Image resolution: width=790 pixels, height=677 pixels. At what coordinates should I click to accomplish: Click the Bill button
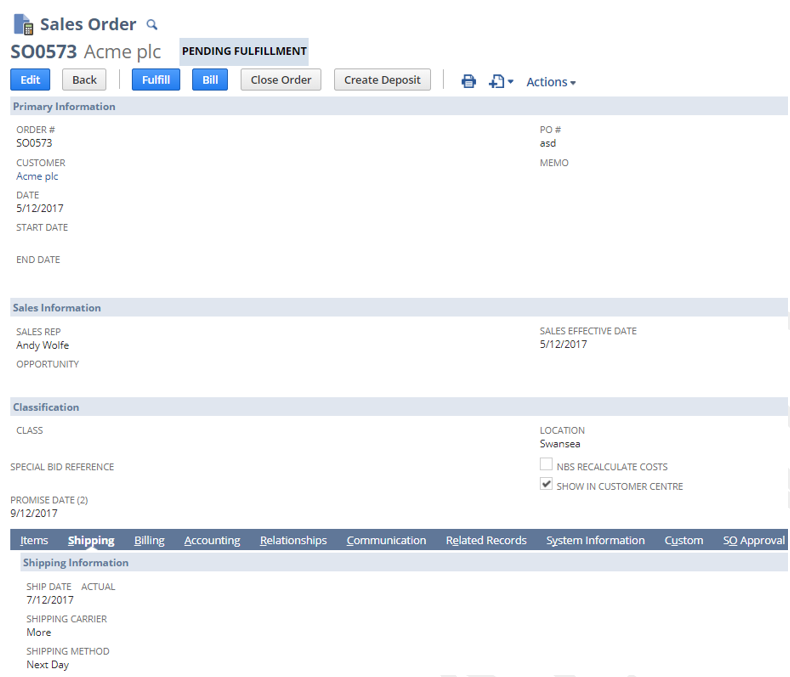tap(209, 80)
